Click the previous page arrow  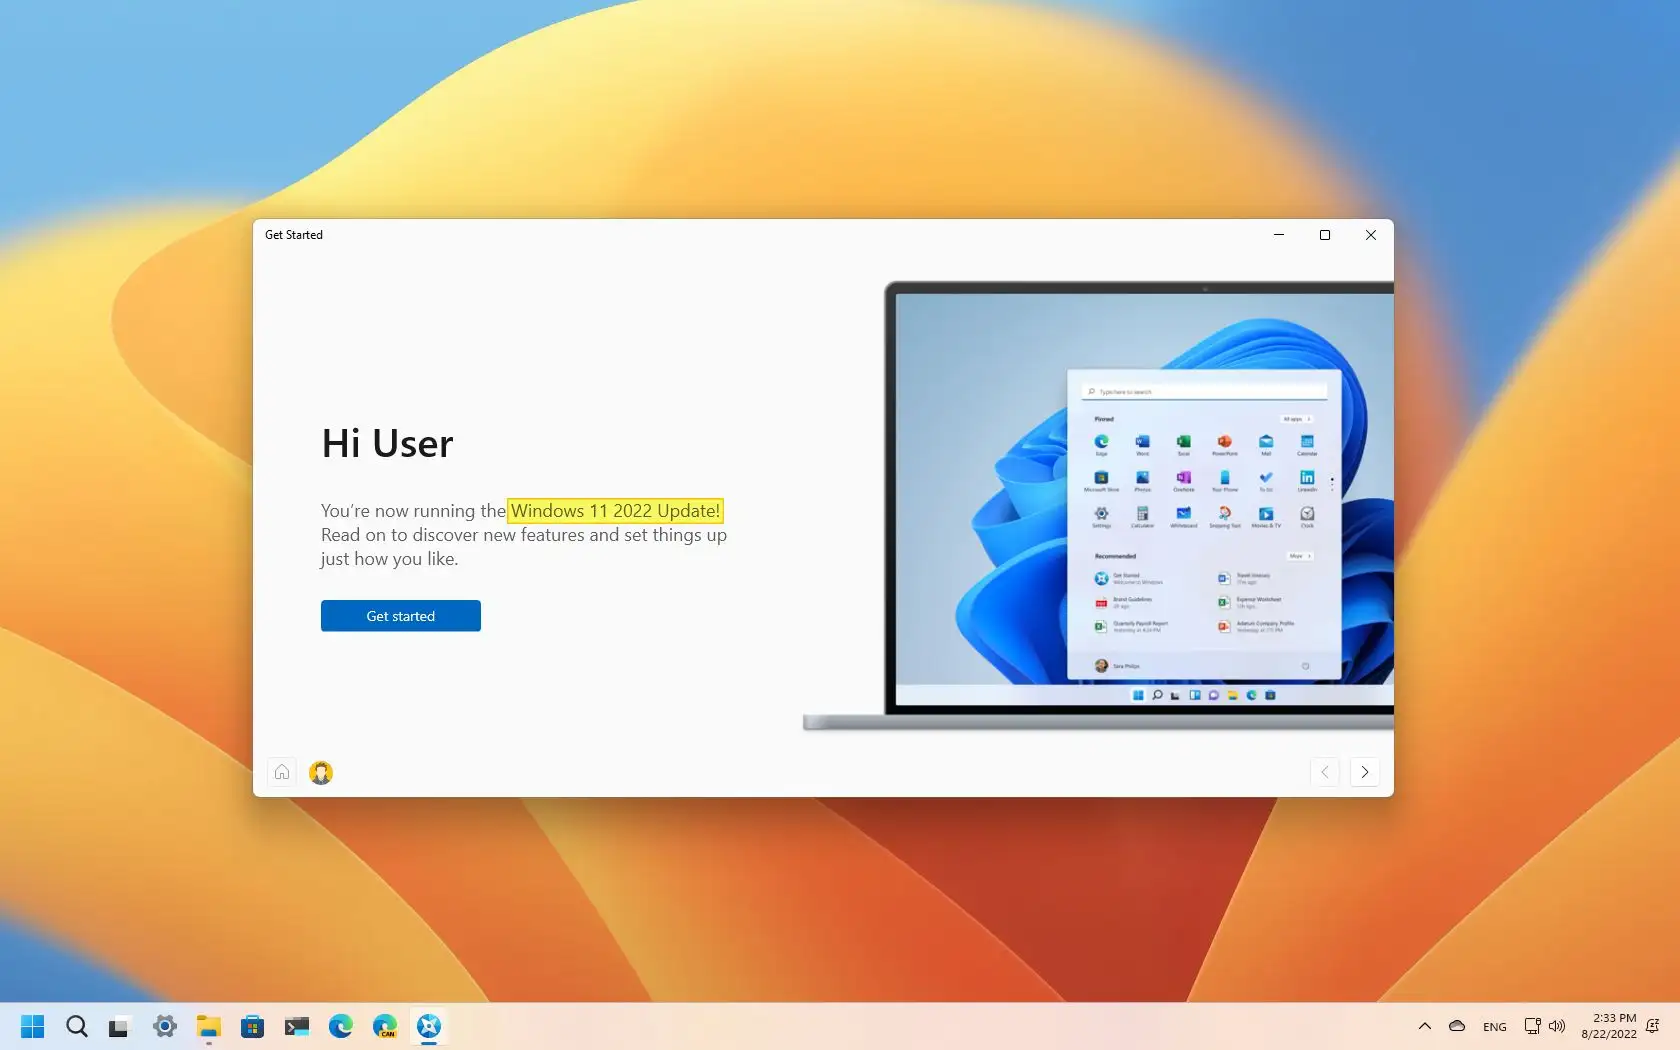(1325, 772)
